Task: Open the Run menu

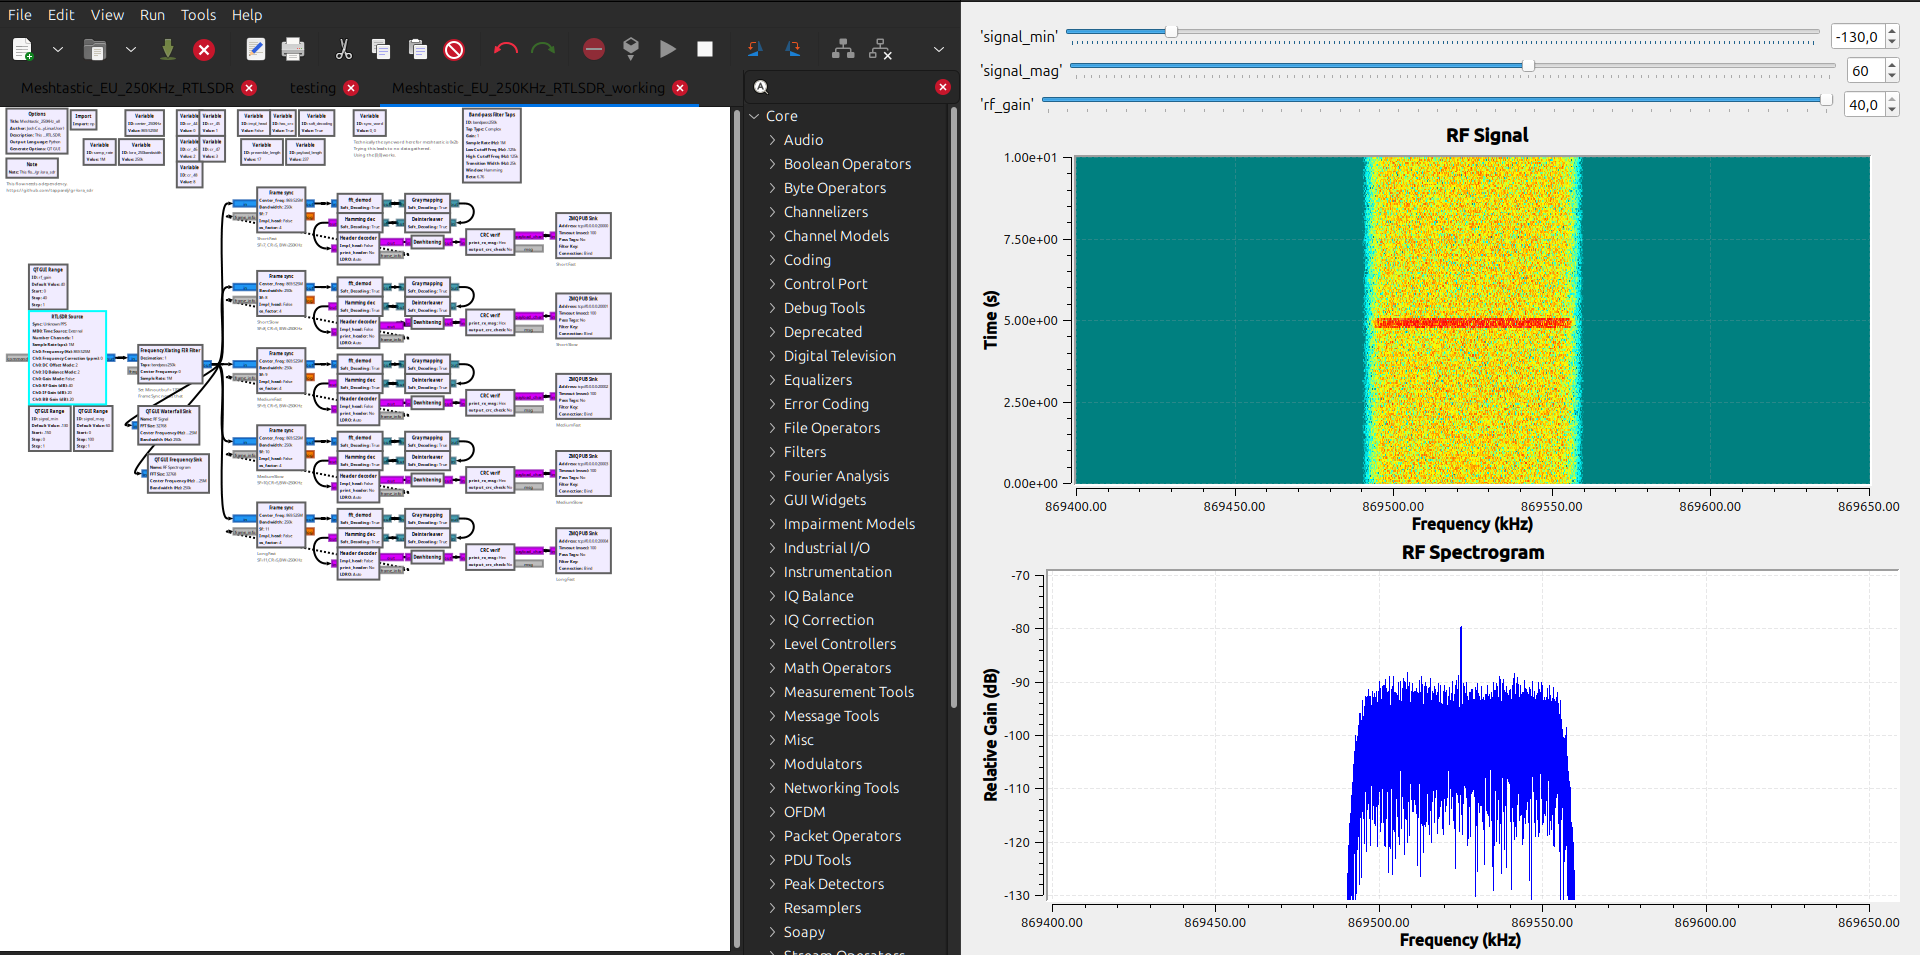Action: 152,15
